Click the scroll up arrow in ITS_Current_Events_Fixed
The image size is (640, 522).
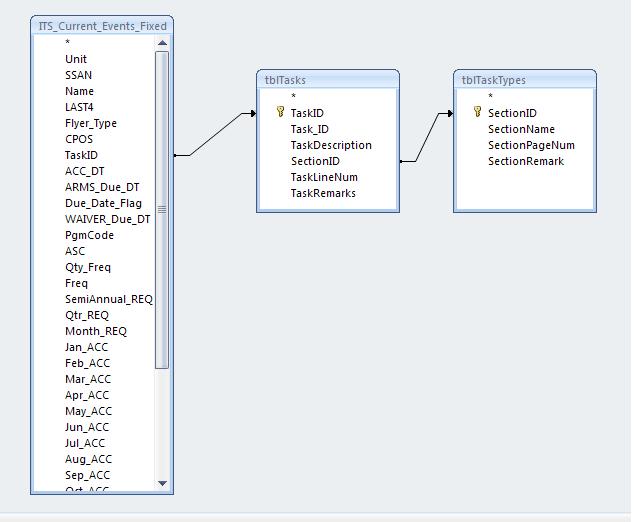(162, 43)
